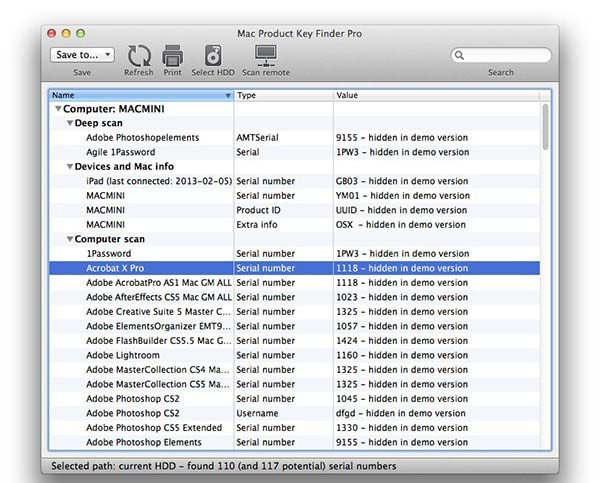600x483 pixels.
Task: Select the Adobe Photoshop Elements row
Action: click(295, 442)
